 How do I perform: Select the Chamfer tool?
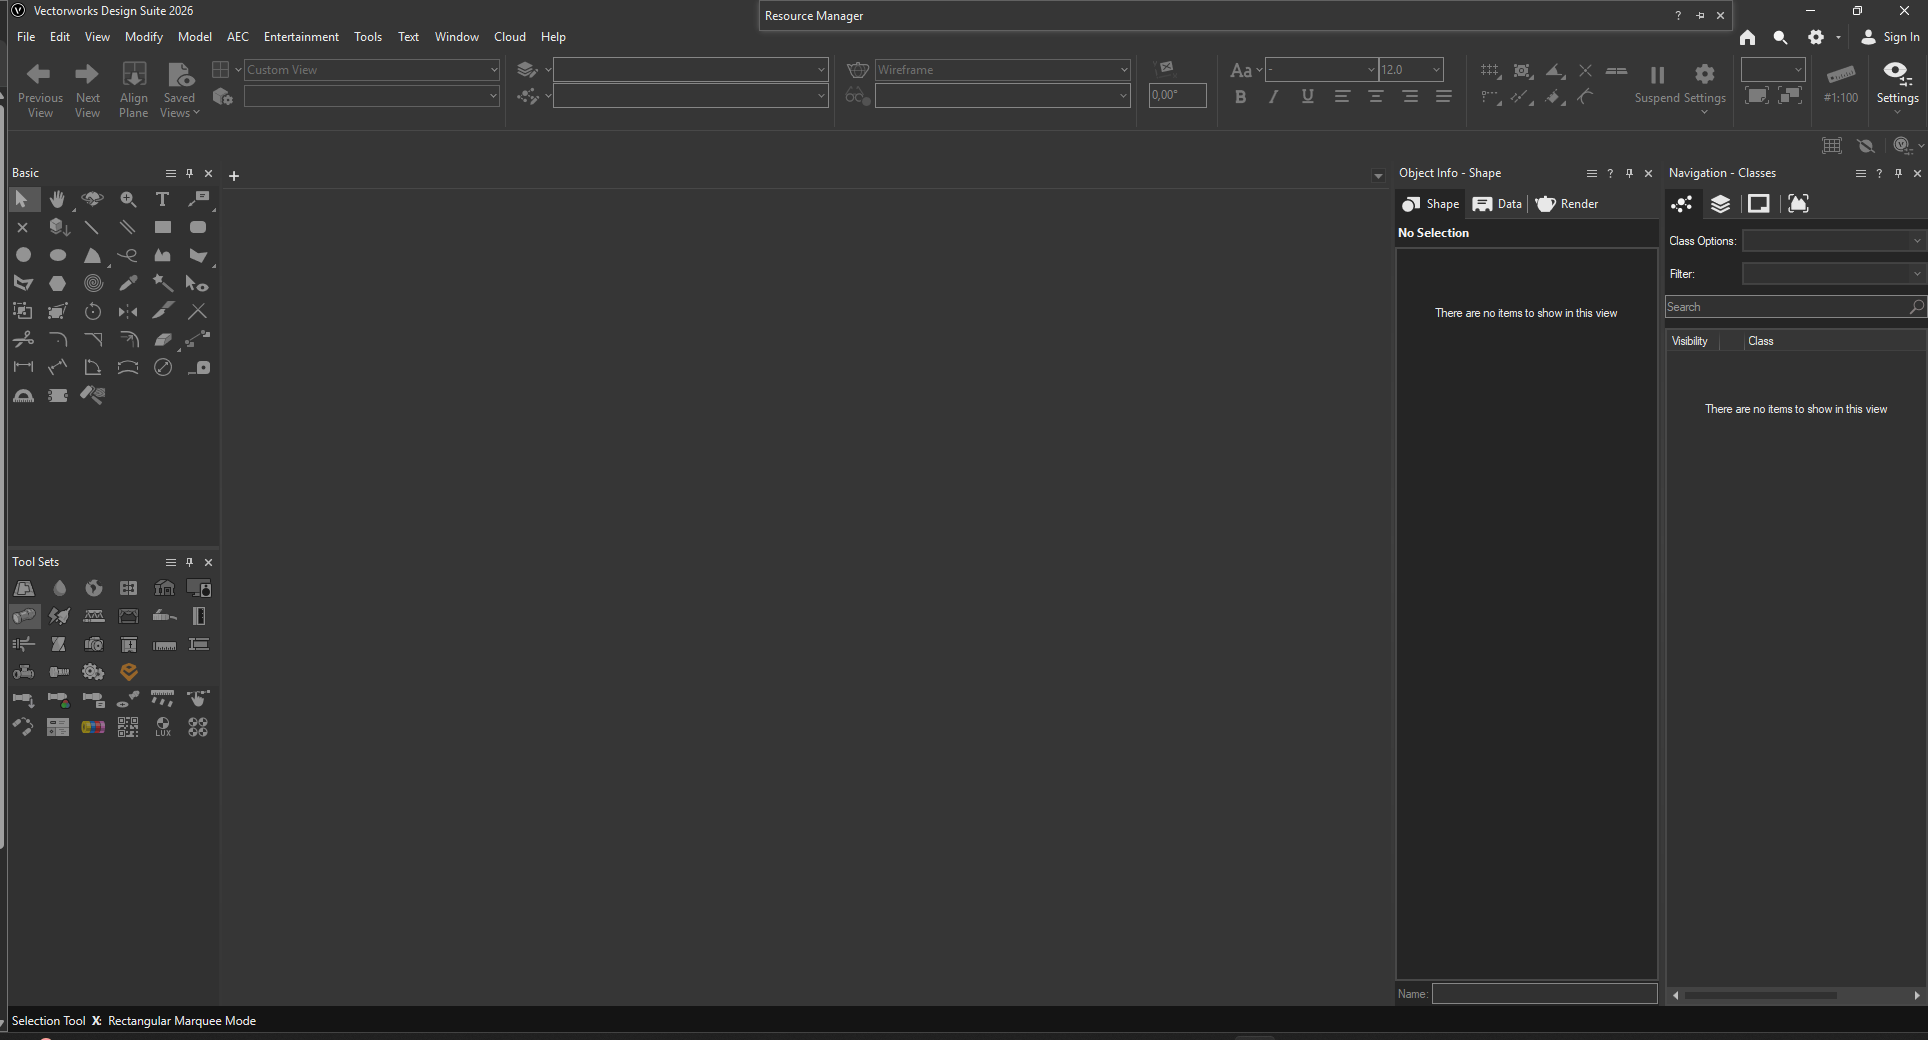coord(92,340)
